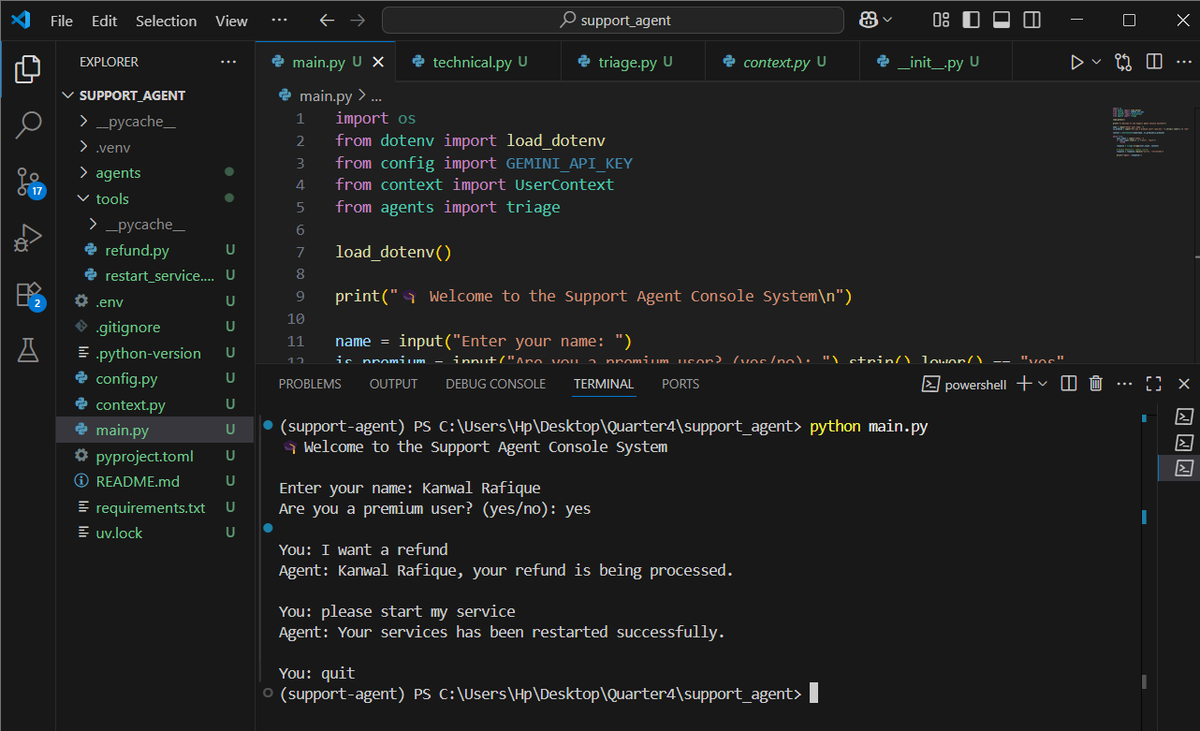Screen dimensions: 1200x731
Task: Customize layout icon in title bar
Action: coord(940,20)
